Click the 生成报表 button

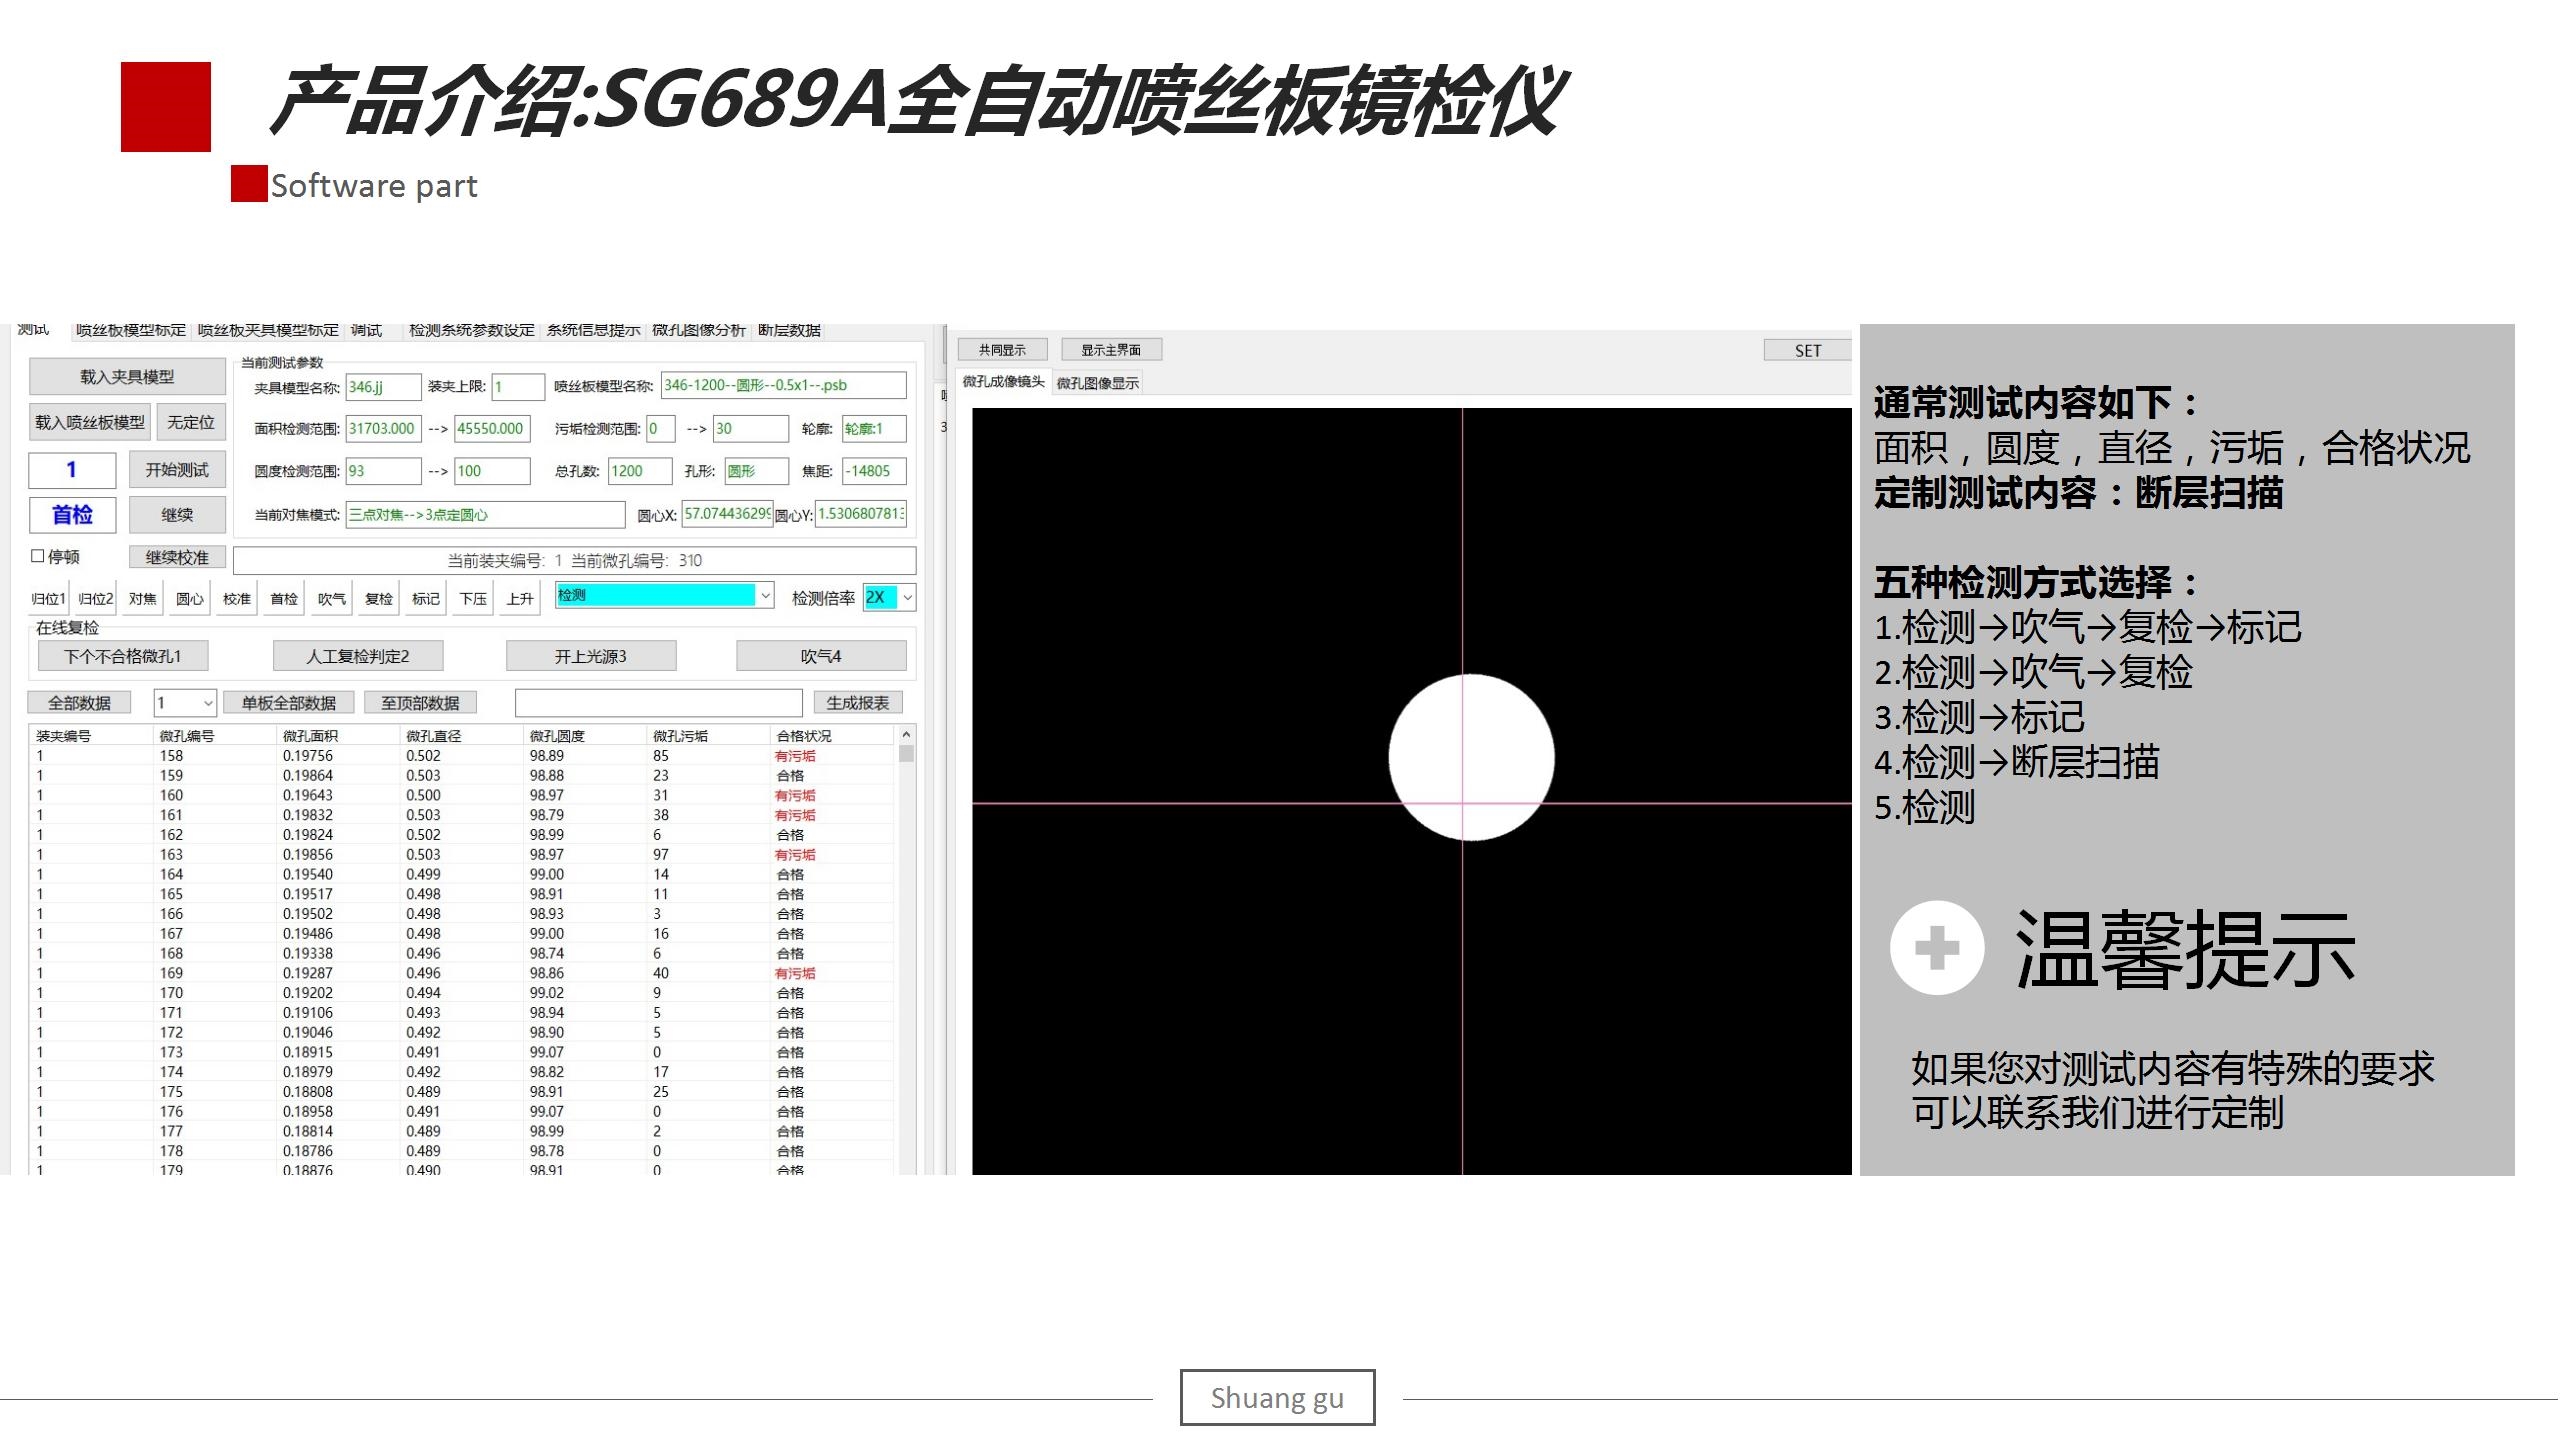coord(857,703)
